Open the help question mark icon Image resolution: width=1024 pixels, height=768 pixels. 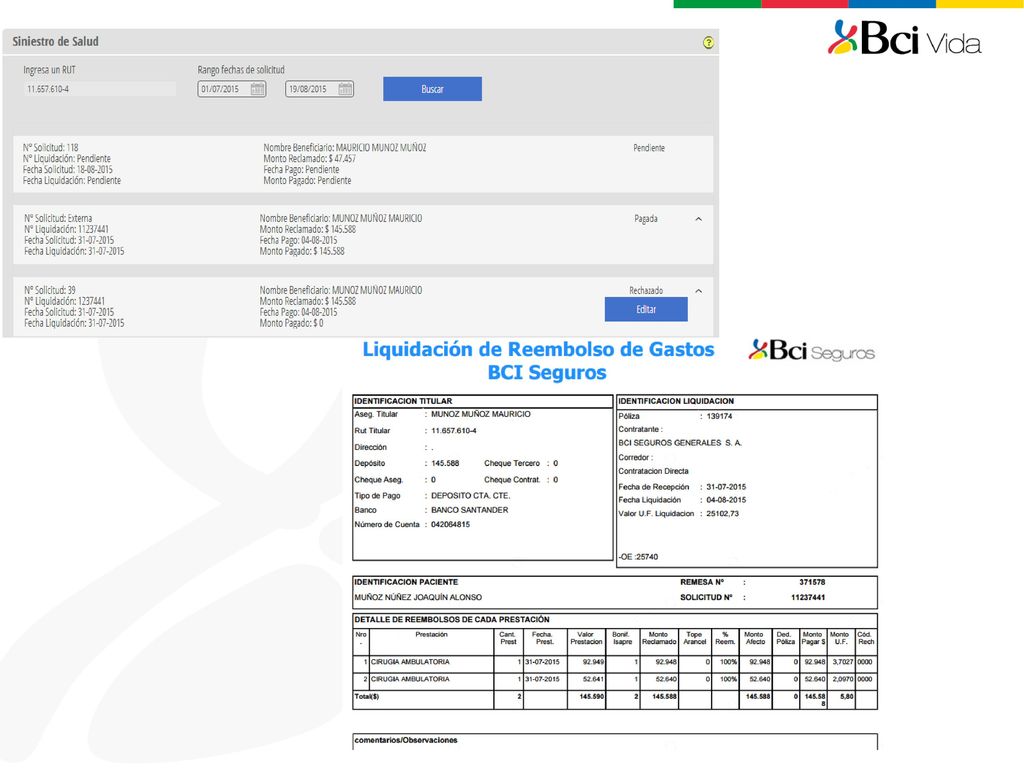[x=708, y=42]
